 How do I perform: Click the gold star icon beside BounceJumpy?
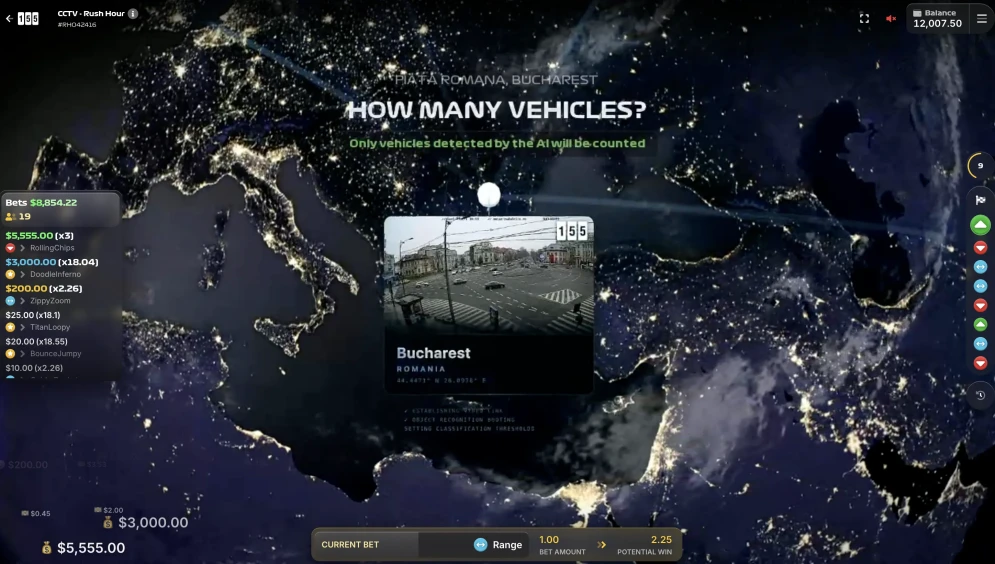click(x=10, y=354)
